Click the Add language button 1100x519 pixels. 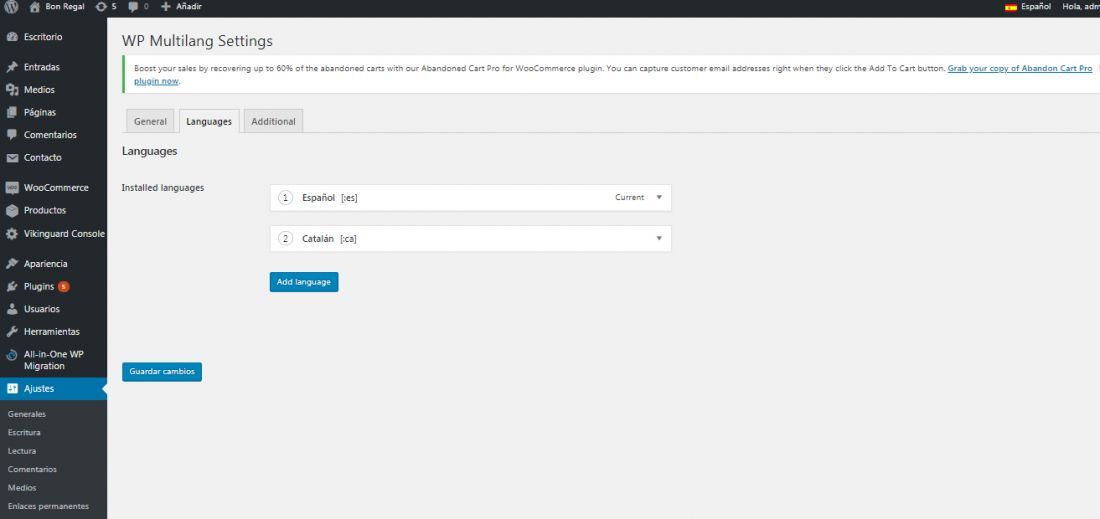tap(304, 282)
